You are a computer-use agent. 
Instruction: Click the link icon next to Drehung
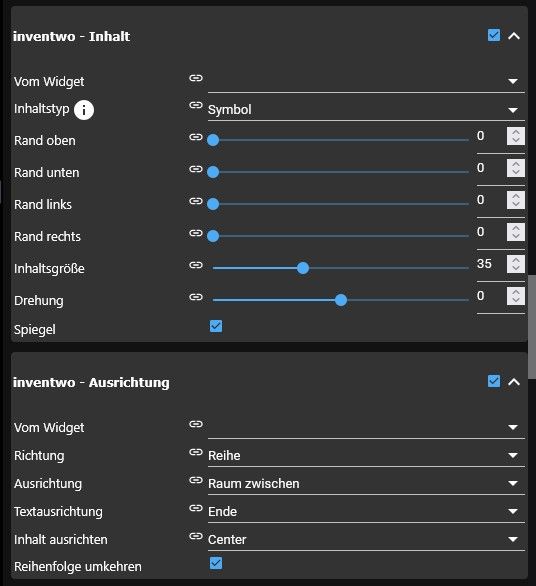195,297
